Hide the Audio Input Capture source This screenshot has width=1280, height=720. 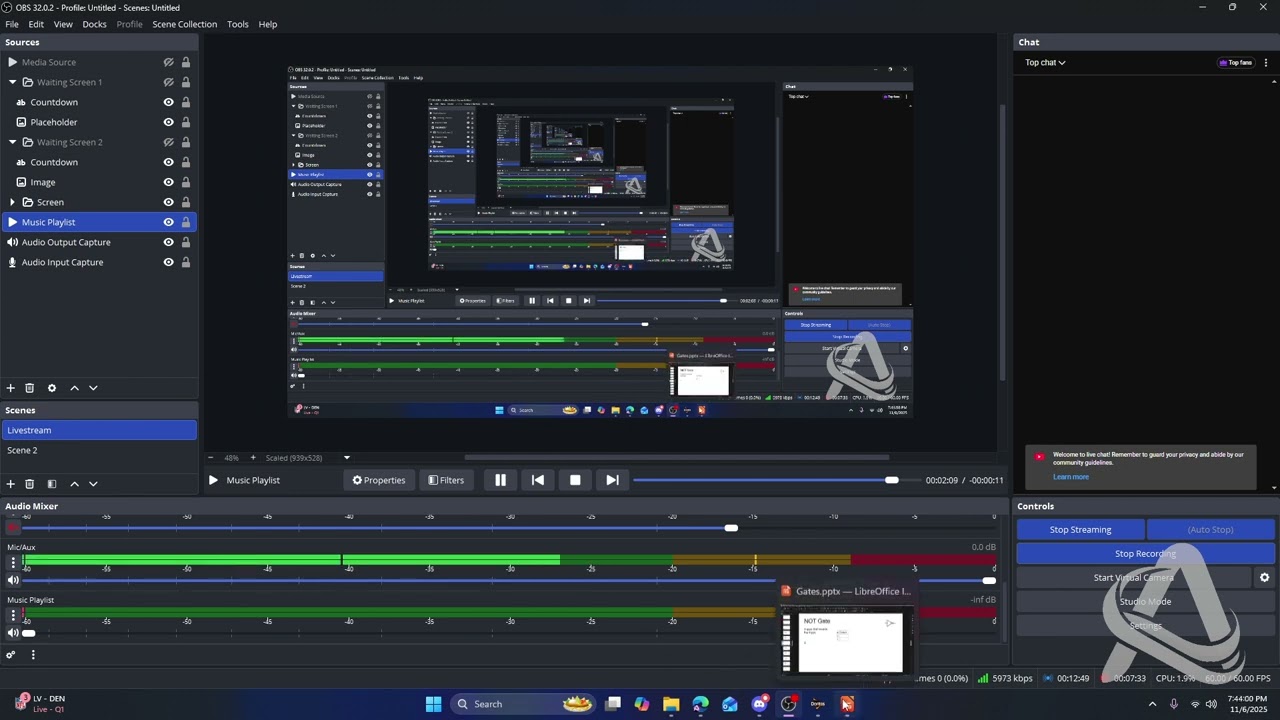pos(168,262)
